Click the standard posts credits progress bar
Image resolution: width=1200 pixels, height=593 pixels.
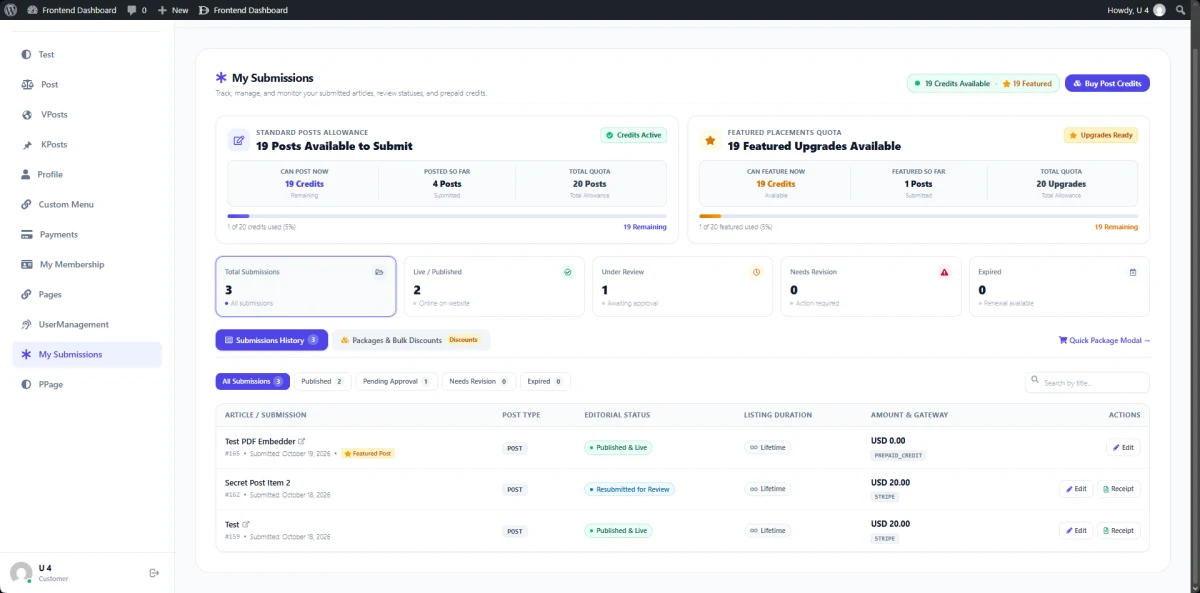coord(447,216)
